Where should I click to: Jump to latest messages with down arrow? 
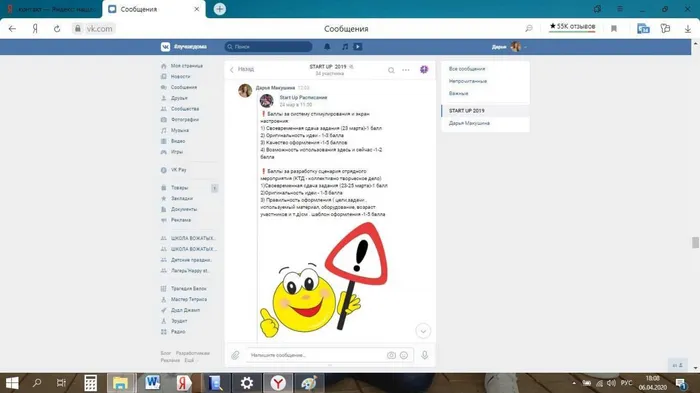(x=423, y=331)
